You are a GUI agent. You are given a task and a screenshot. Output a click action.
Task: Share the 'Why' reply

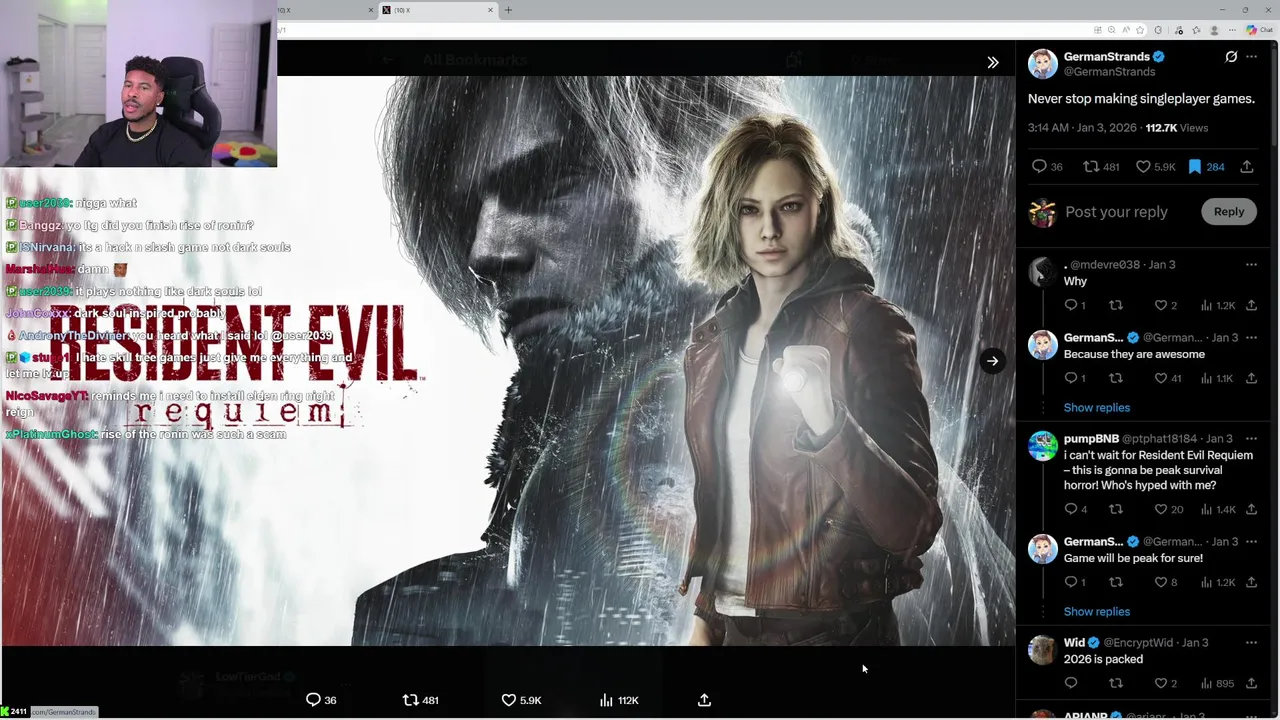(x=1252, y=305)
